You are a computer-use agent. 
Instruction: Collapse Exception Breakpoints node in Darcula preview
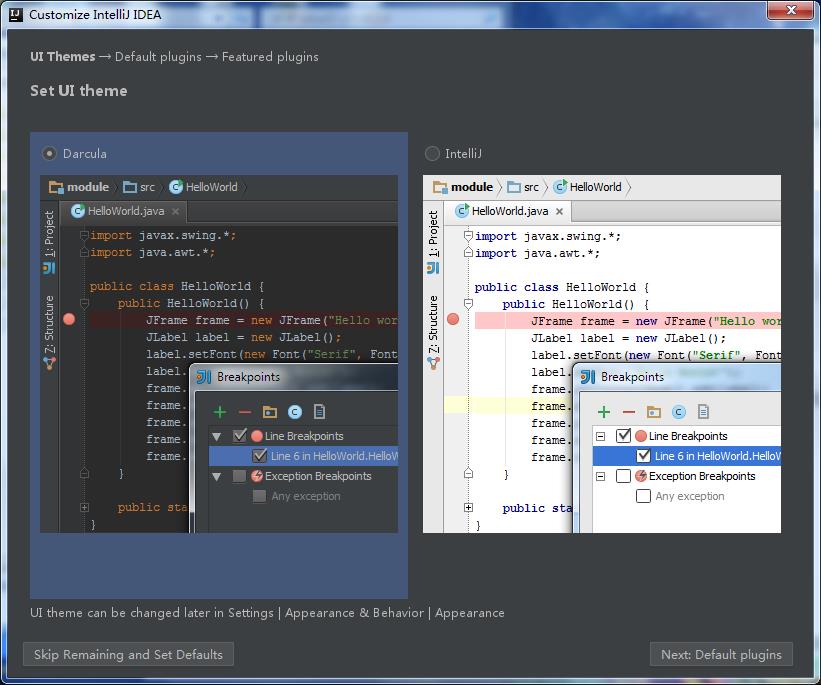click(217, 477)
